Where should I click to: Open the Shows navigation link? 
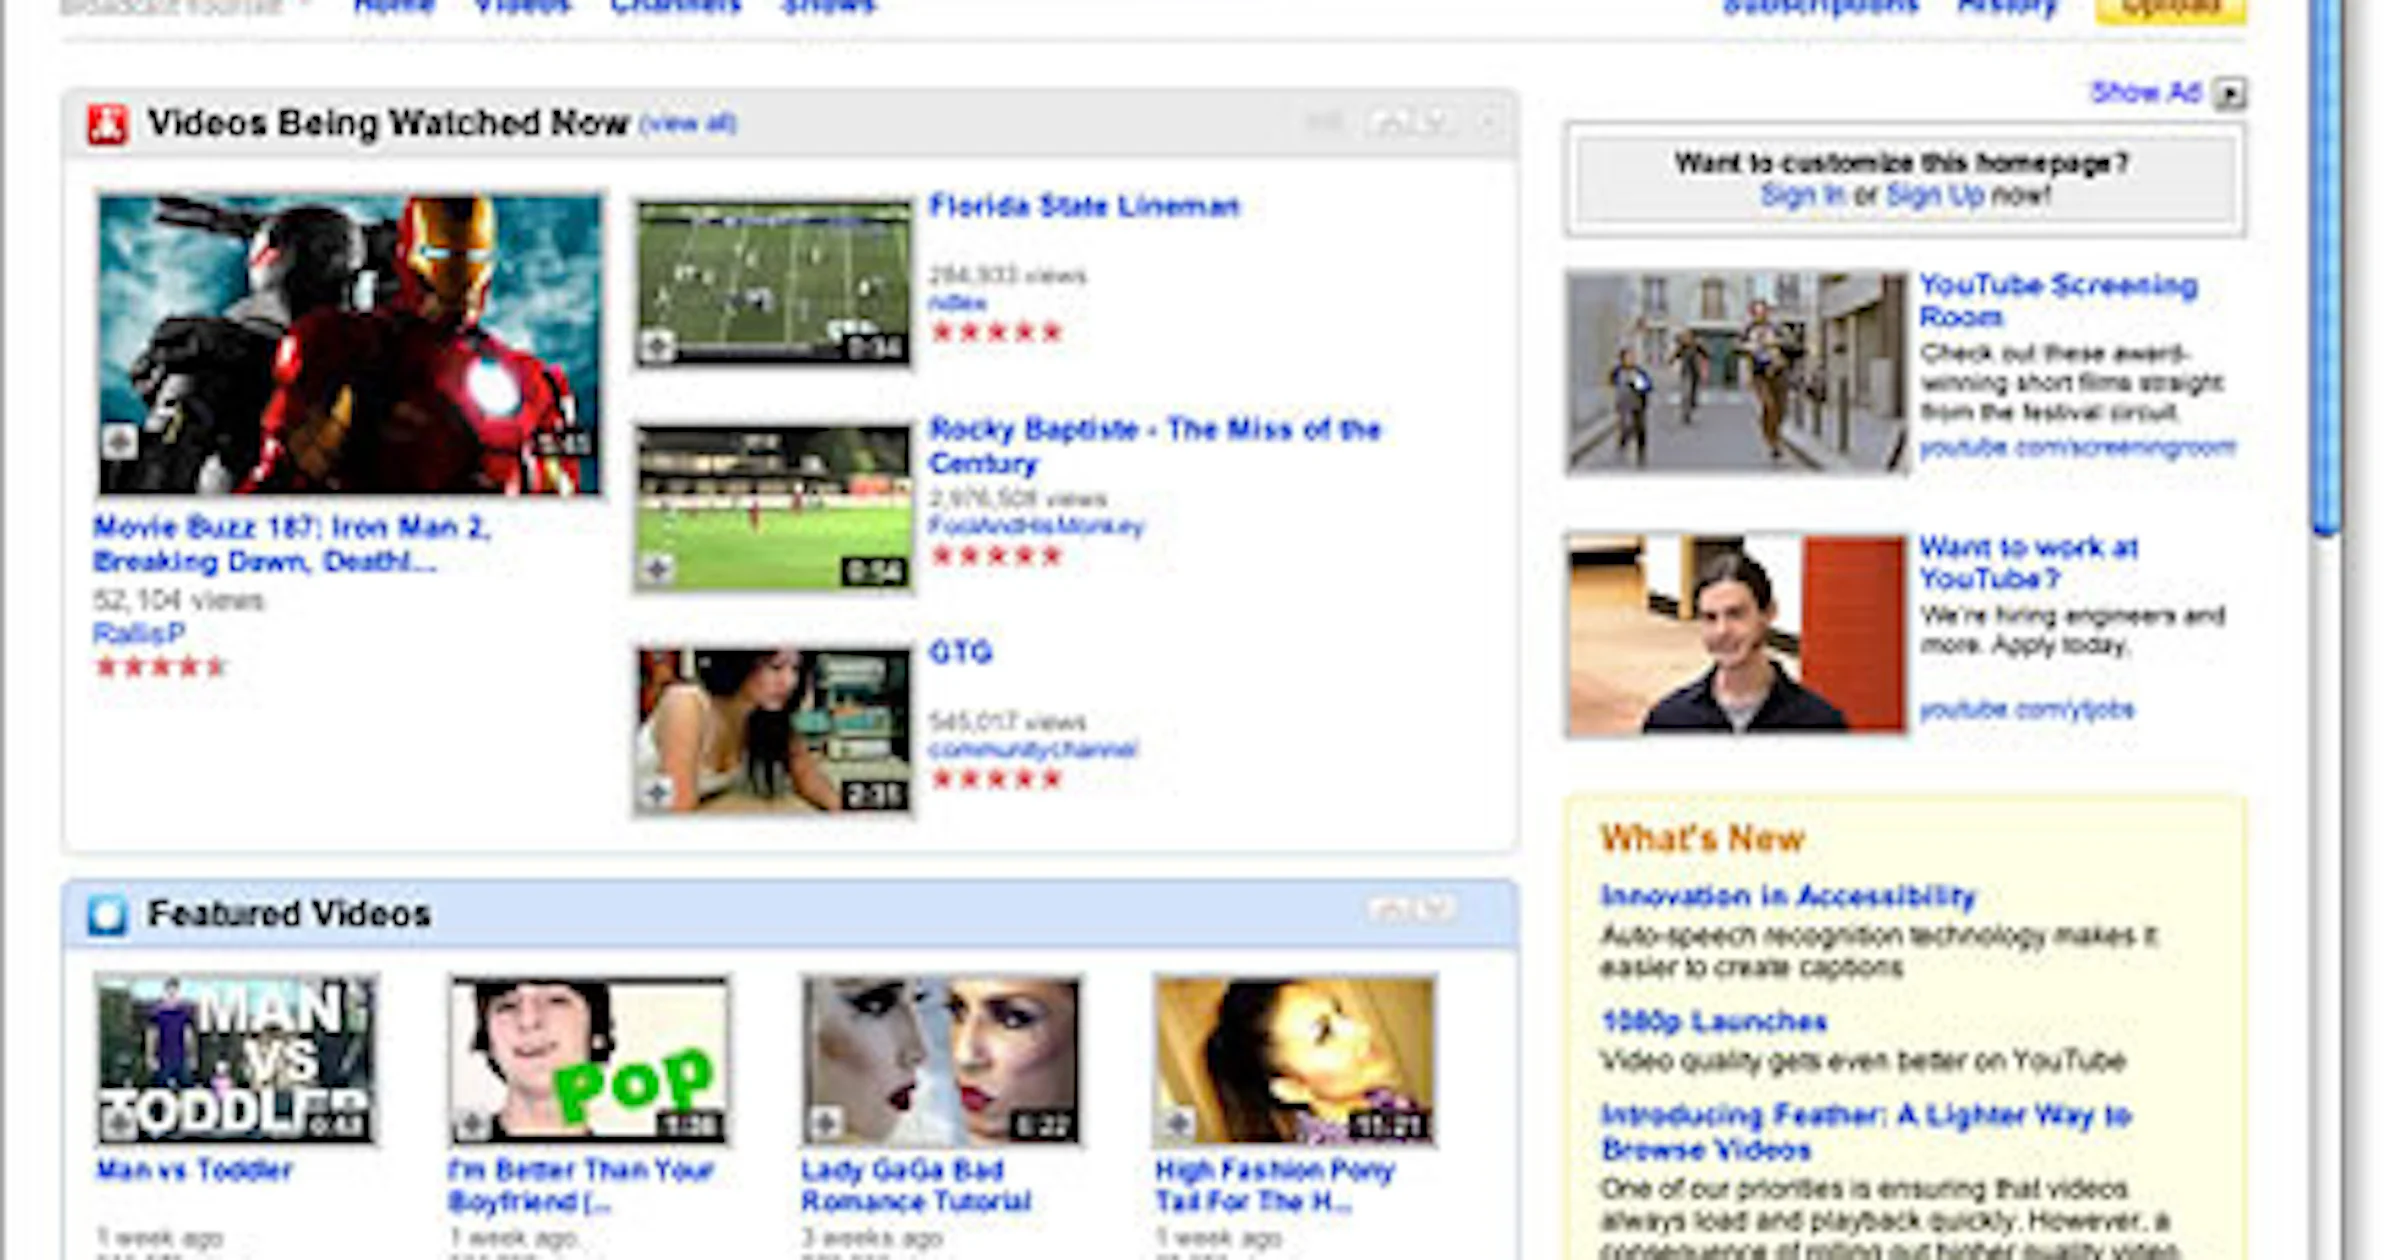coord(829,6)
